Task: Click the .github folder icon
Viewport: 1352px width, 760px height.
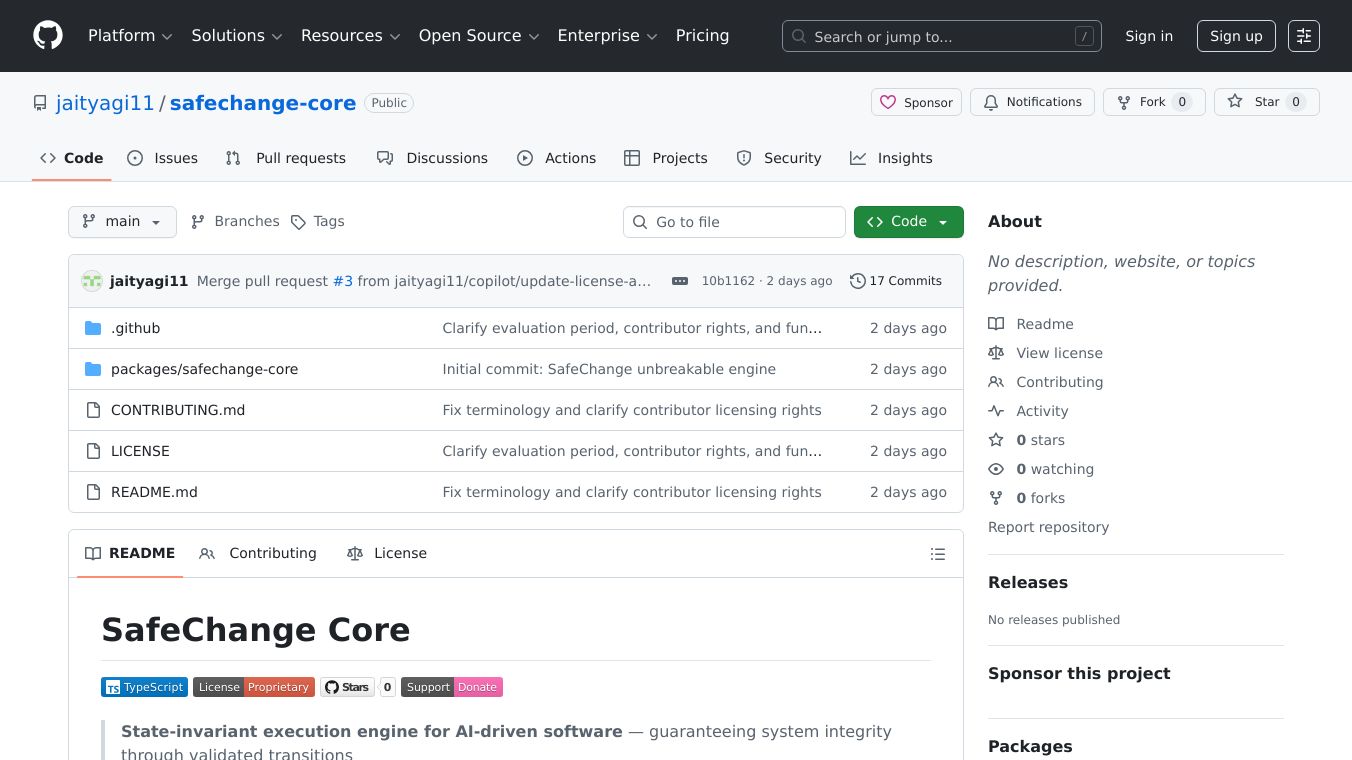Action: tap(93, 327)
